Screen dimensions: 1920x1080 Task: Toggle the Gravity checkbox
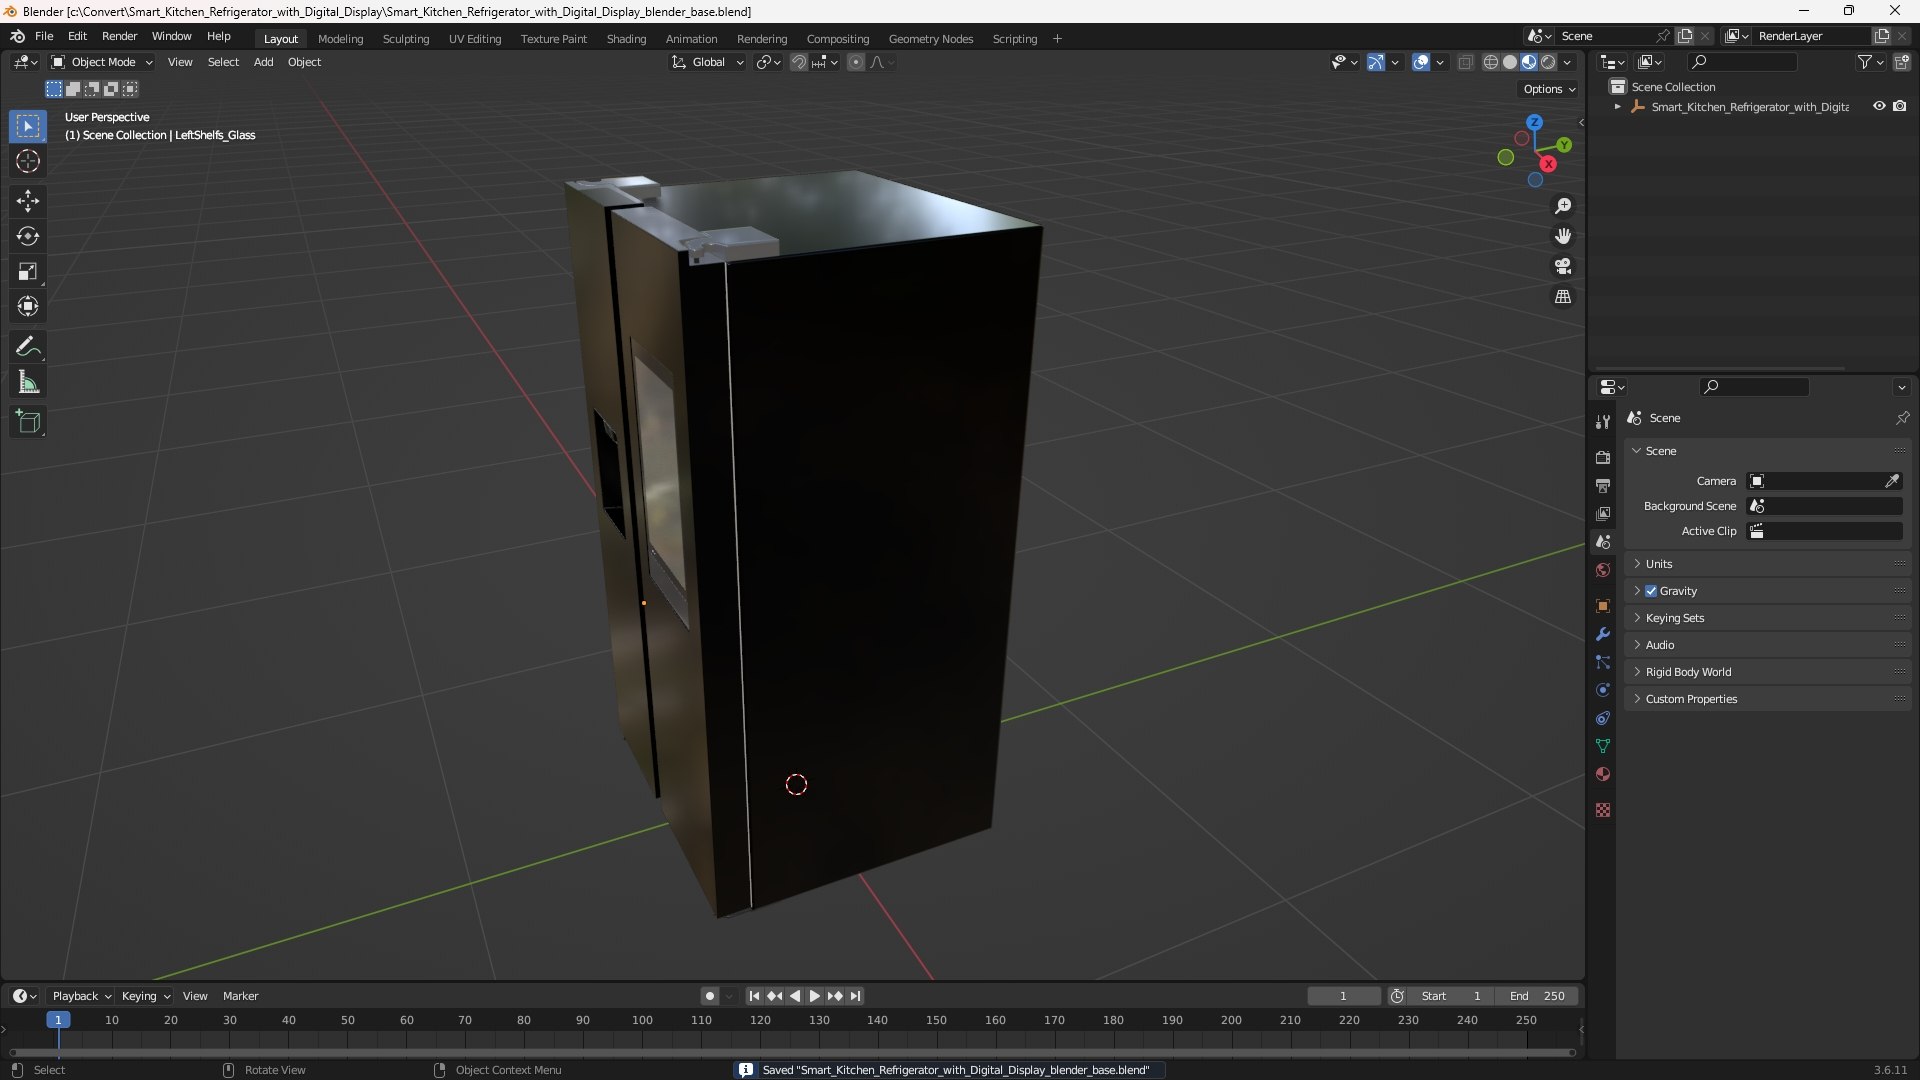coord(1651,591)
